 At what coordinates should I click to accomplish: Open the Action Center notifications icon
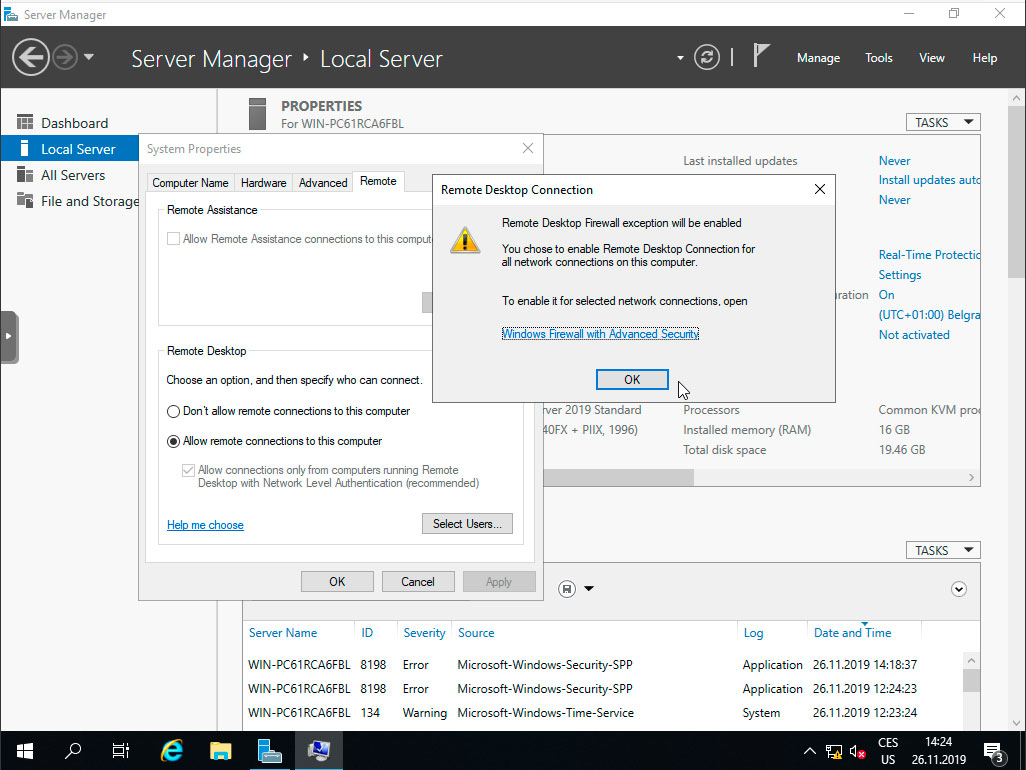tap(993, 751)
